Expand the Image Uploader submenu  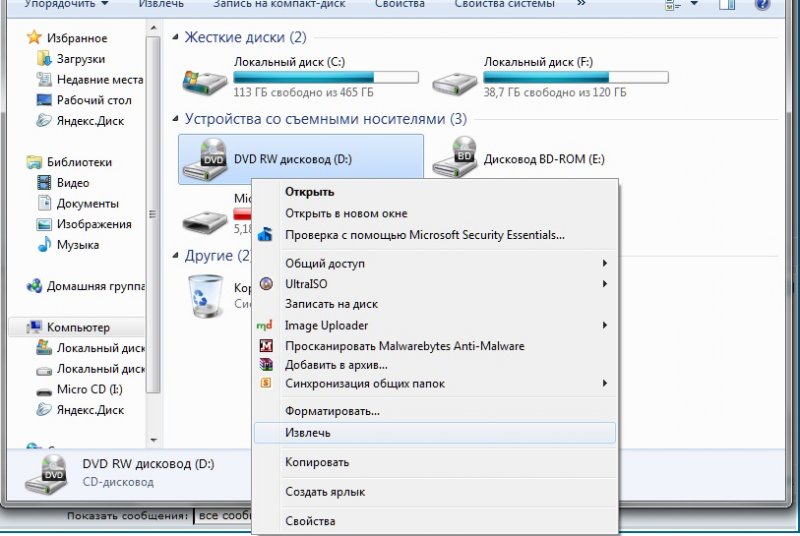click(604, 326)
